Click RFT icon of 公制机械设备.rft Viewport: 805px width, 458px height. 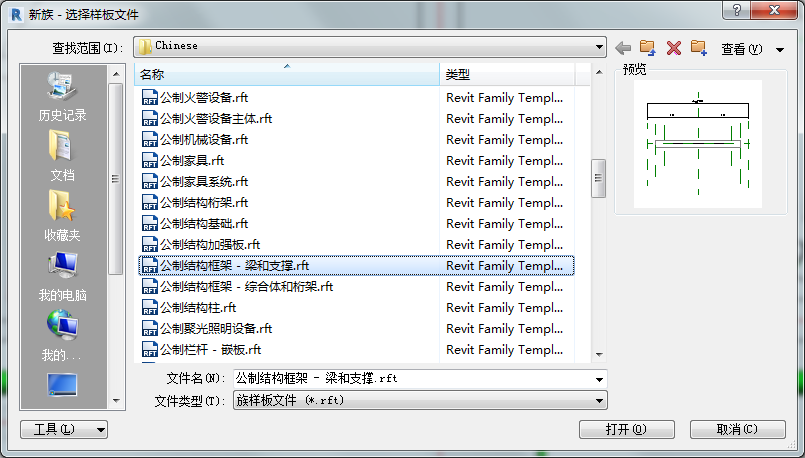tap(149, 140)
